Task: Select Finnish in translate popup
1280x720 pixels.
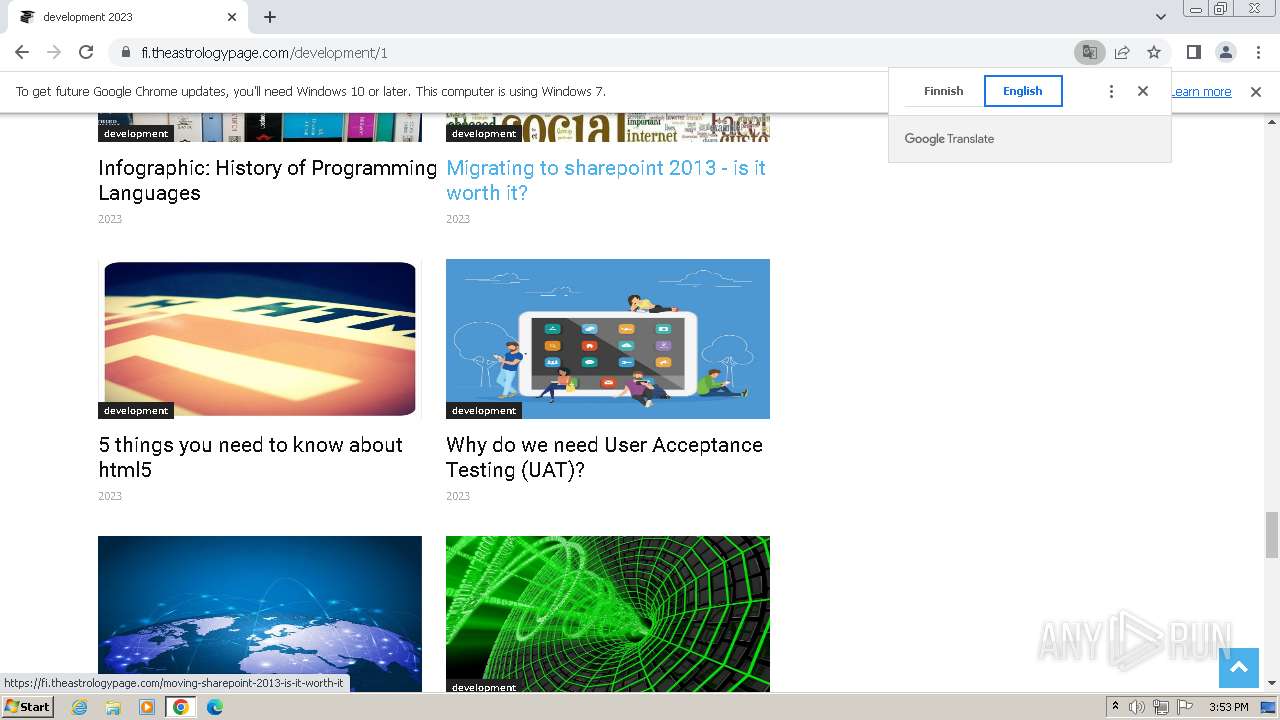Action: pos(943,91)
